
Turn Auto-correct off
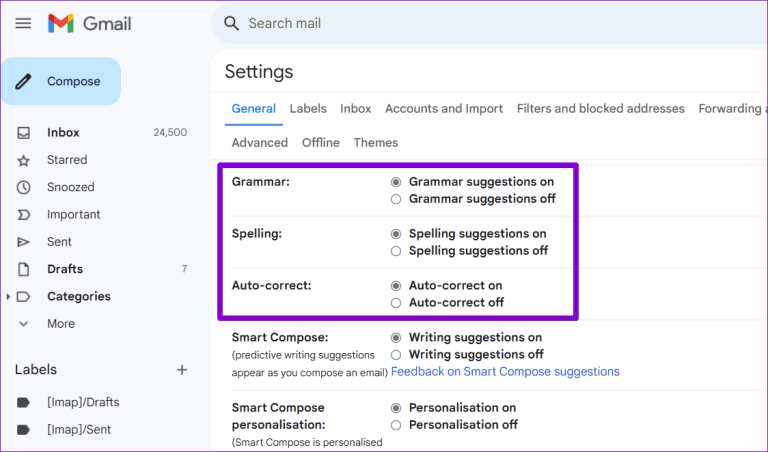pyautogui.click(x=396, y=303)
